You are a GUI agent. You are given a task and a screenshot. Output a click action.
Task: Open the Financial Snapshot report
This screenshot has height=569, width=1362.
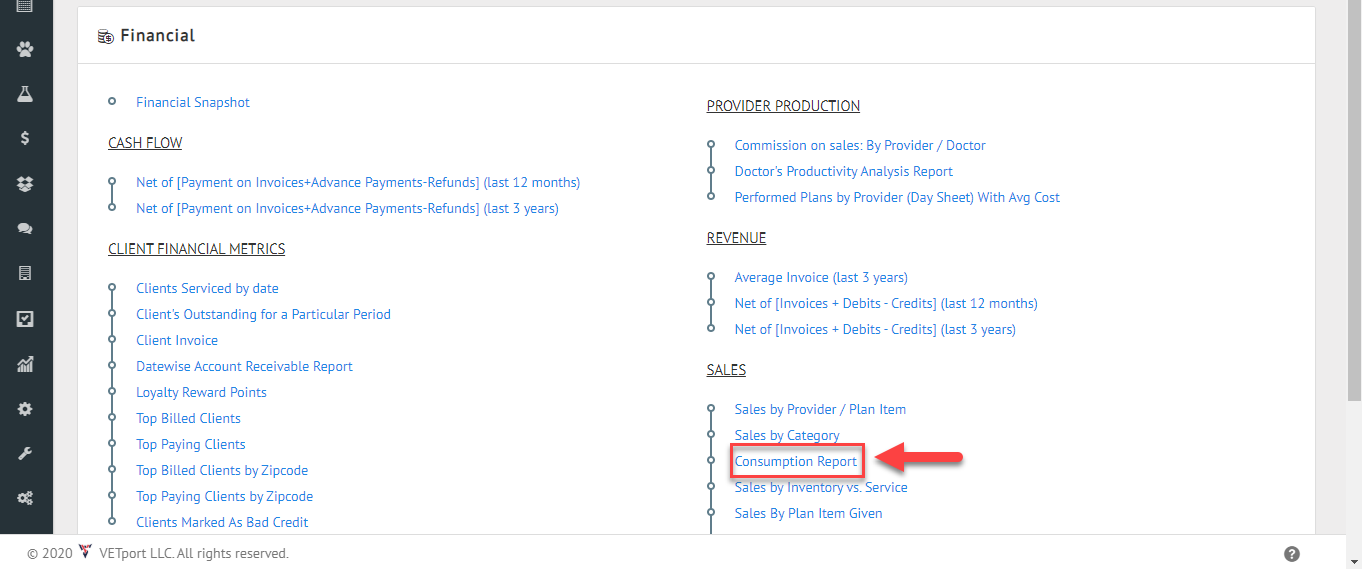pyautogui.click(x=193, y=102)
